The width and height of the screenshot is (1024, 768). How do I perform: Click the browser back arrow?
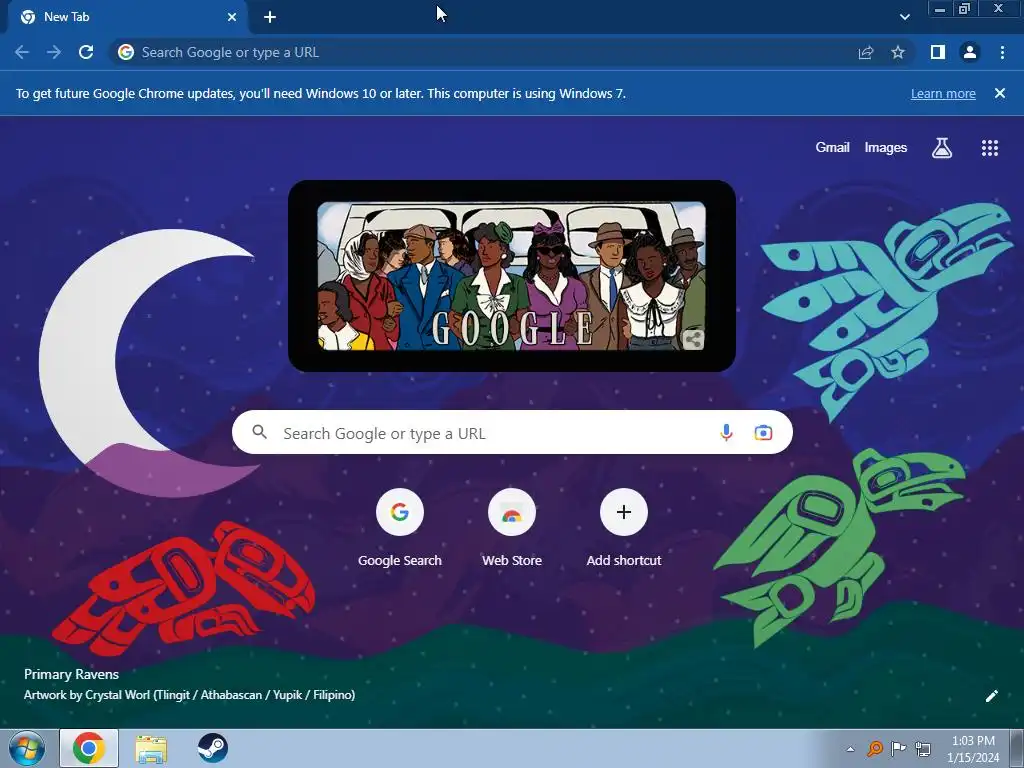pyautogui.click(x=22, y=52)
